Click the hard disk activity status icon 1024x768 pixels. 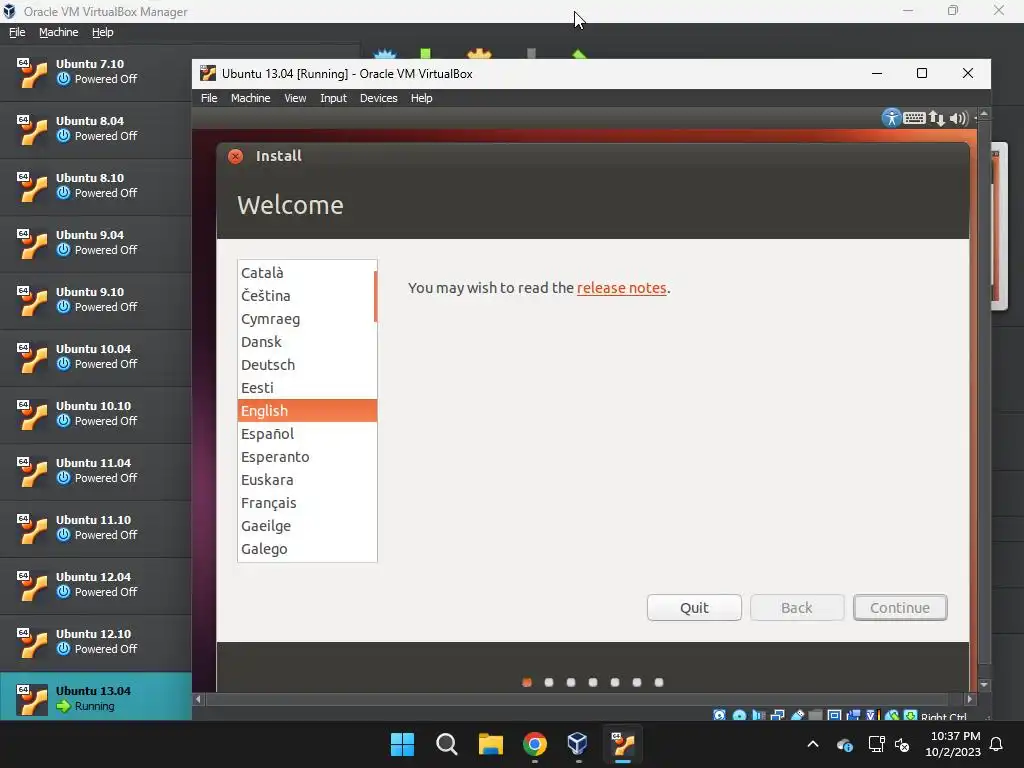point(720,715)
